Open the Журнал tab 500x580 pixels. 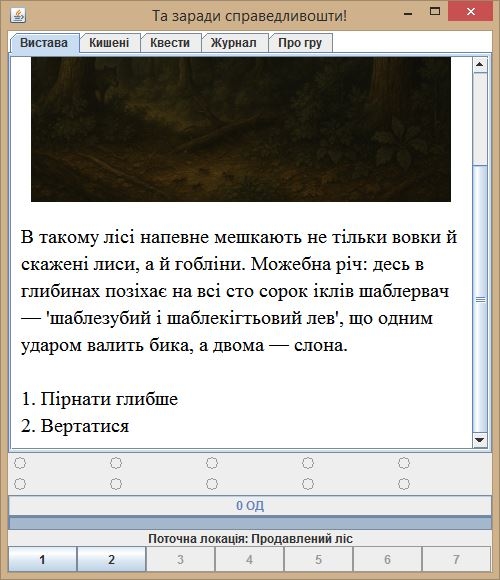click(x=234, y=43)
